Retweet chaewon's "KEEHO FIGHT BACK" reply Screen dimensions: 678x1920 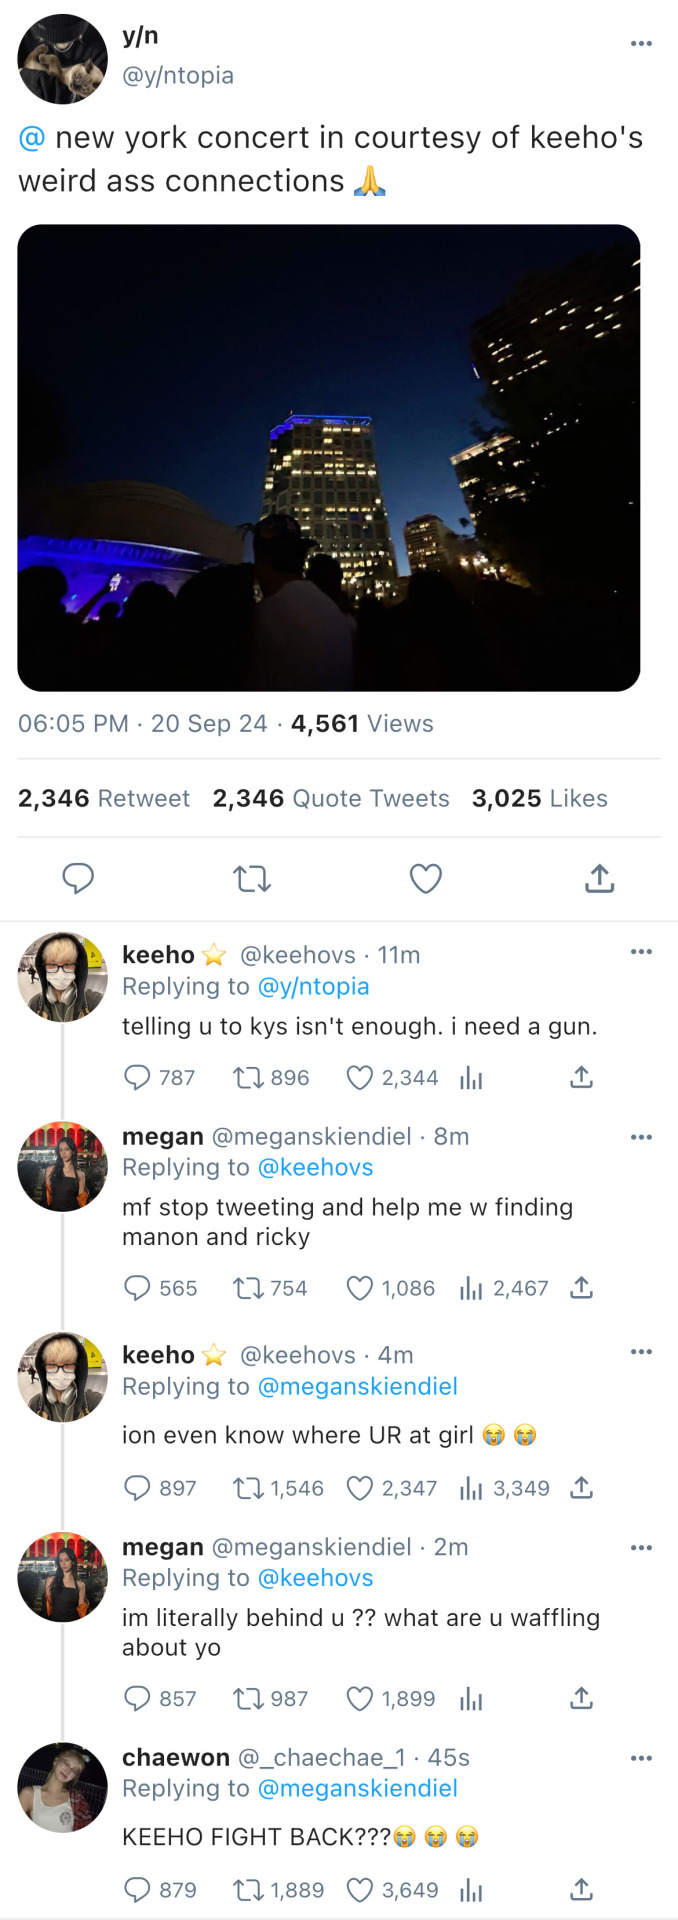247,1889
